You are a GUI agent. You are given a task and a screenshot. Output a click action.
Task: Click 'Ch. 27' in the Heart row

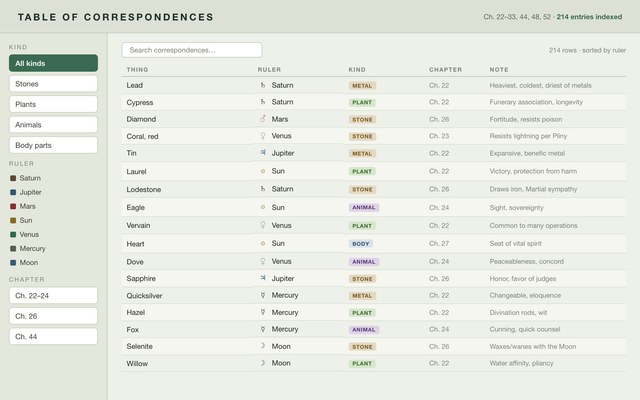439,243
